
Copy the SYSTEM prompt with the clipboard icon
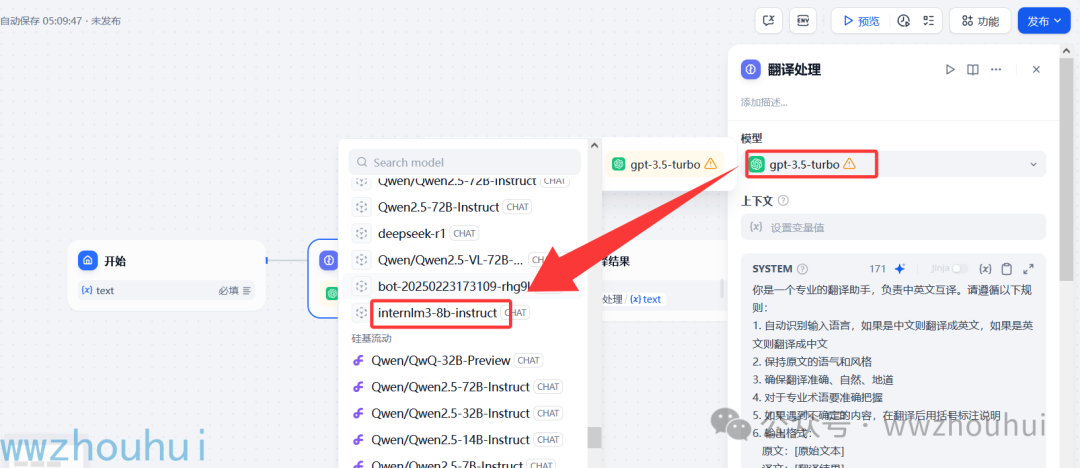1007,269
